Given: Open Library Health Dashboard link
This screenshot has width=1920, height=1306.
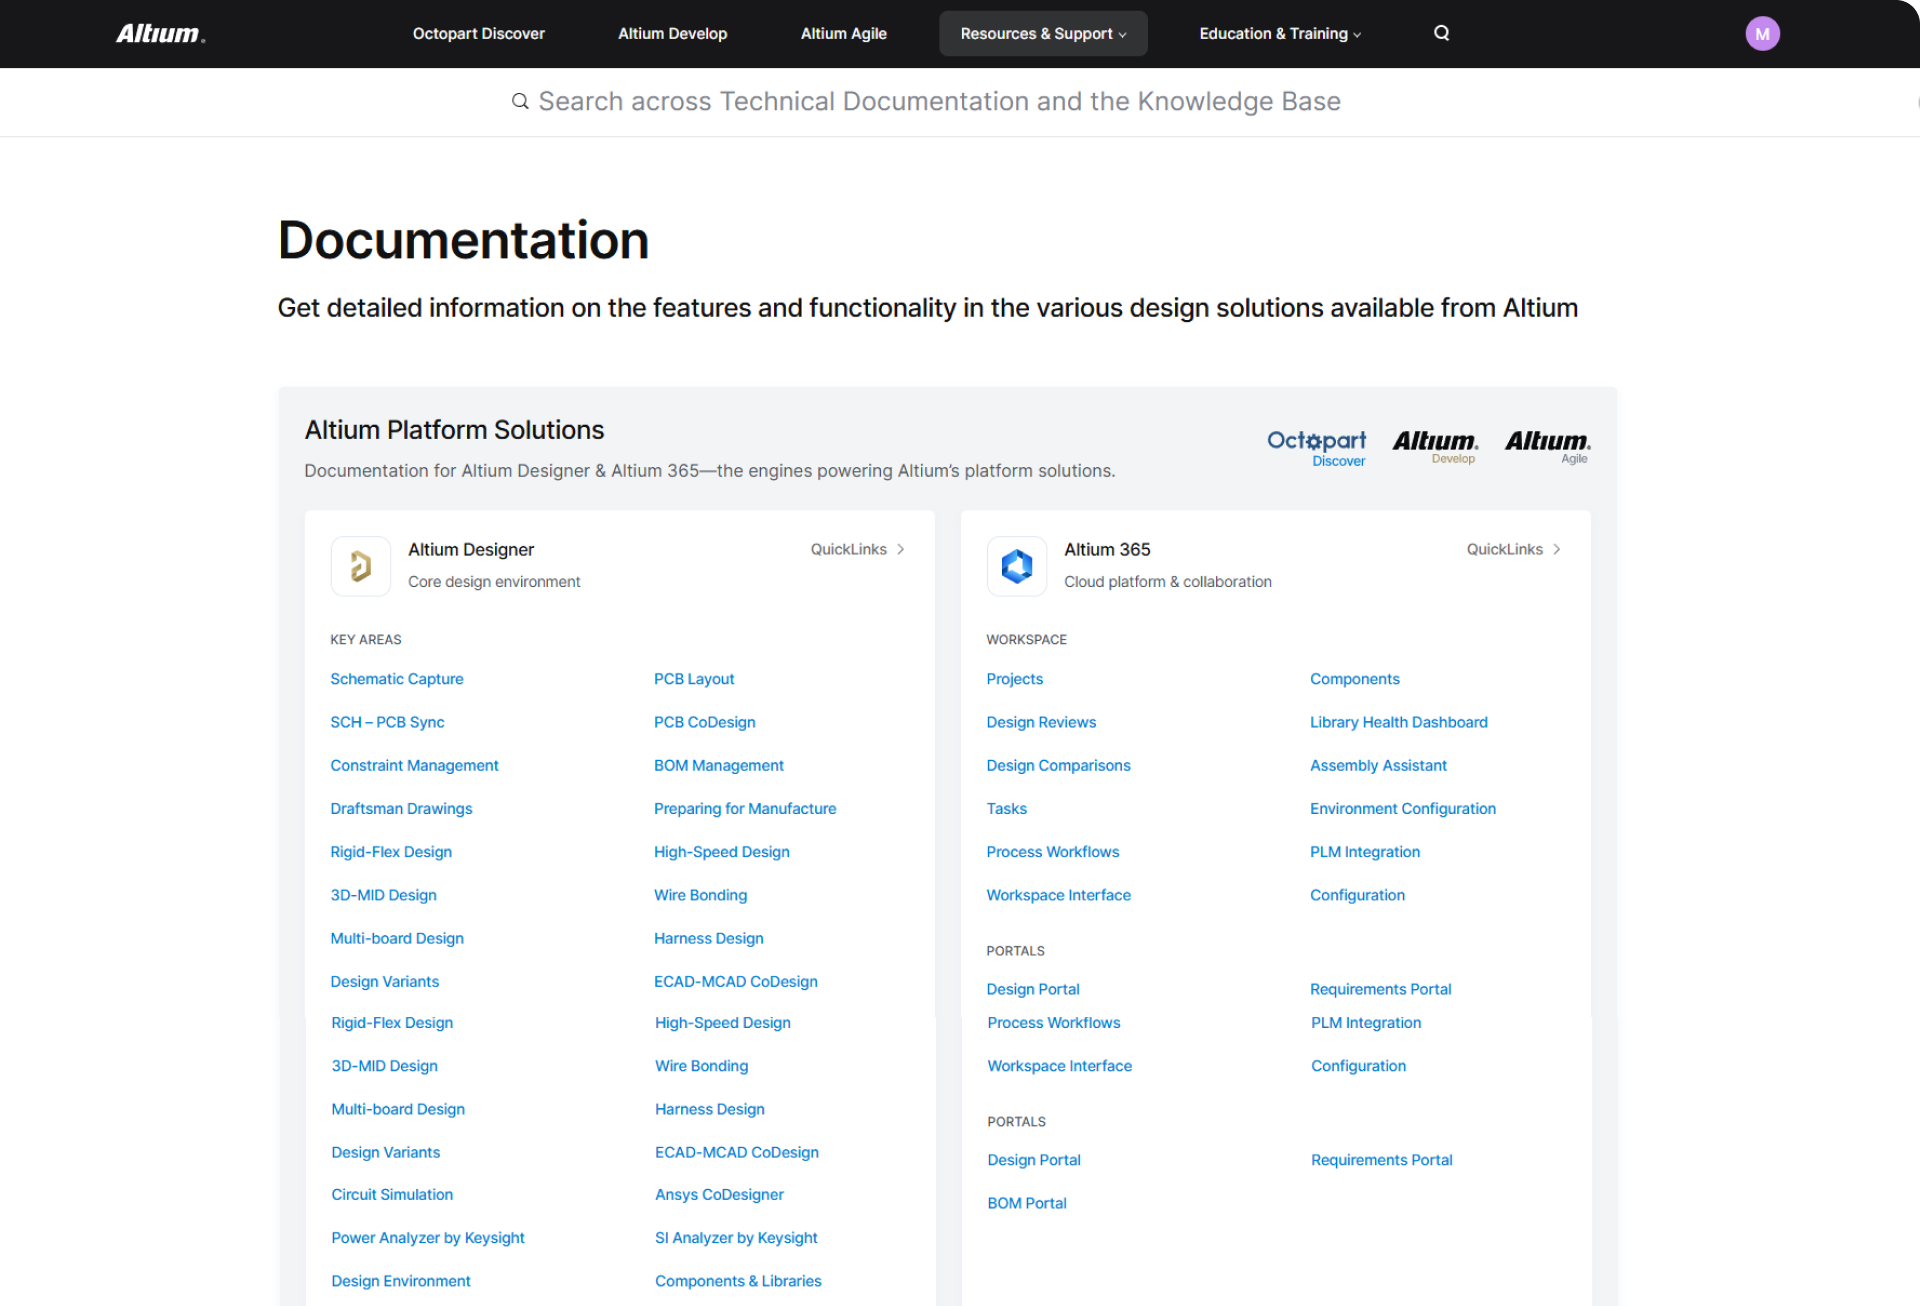Looking at the screenshot, I should (1398, 722).
